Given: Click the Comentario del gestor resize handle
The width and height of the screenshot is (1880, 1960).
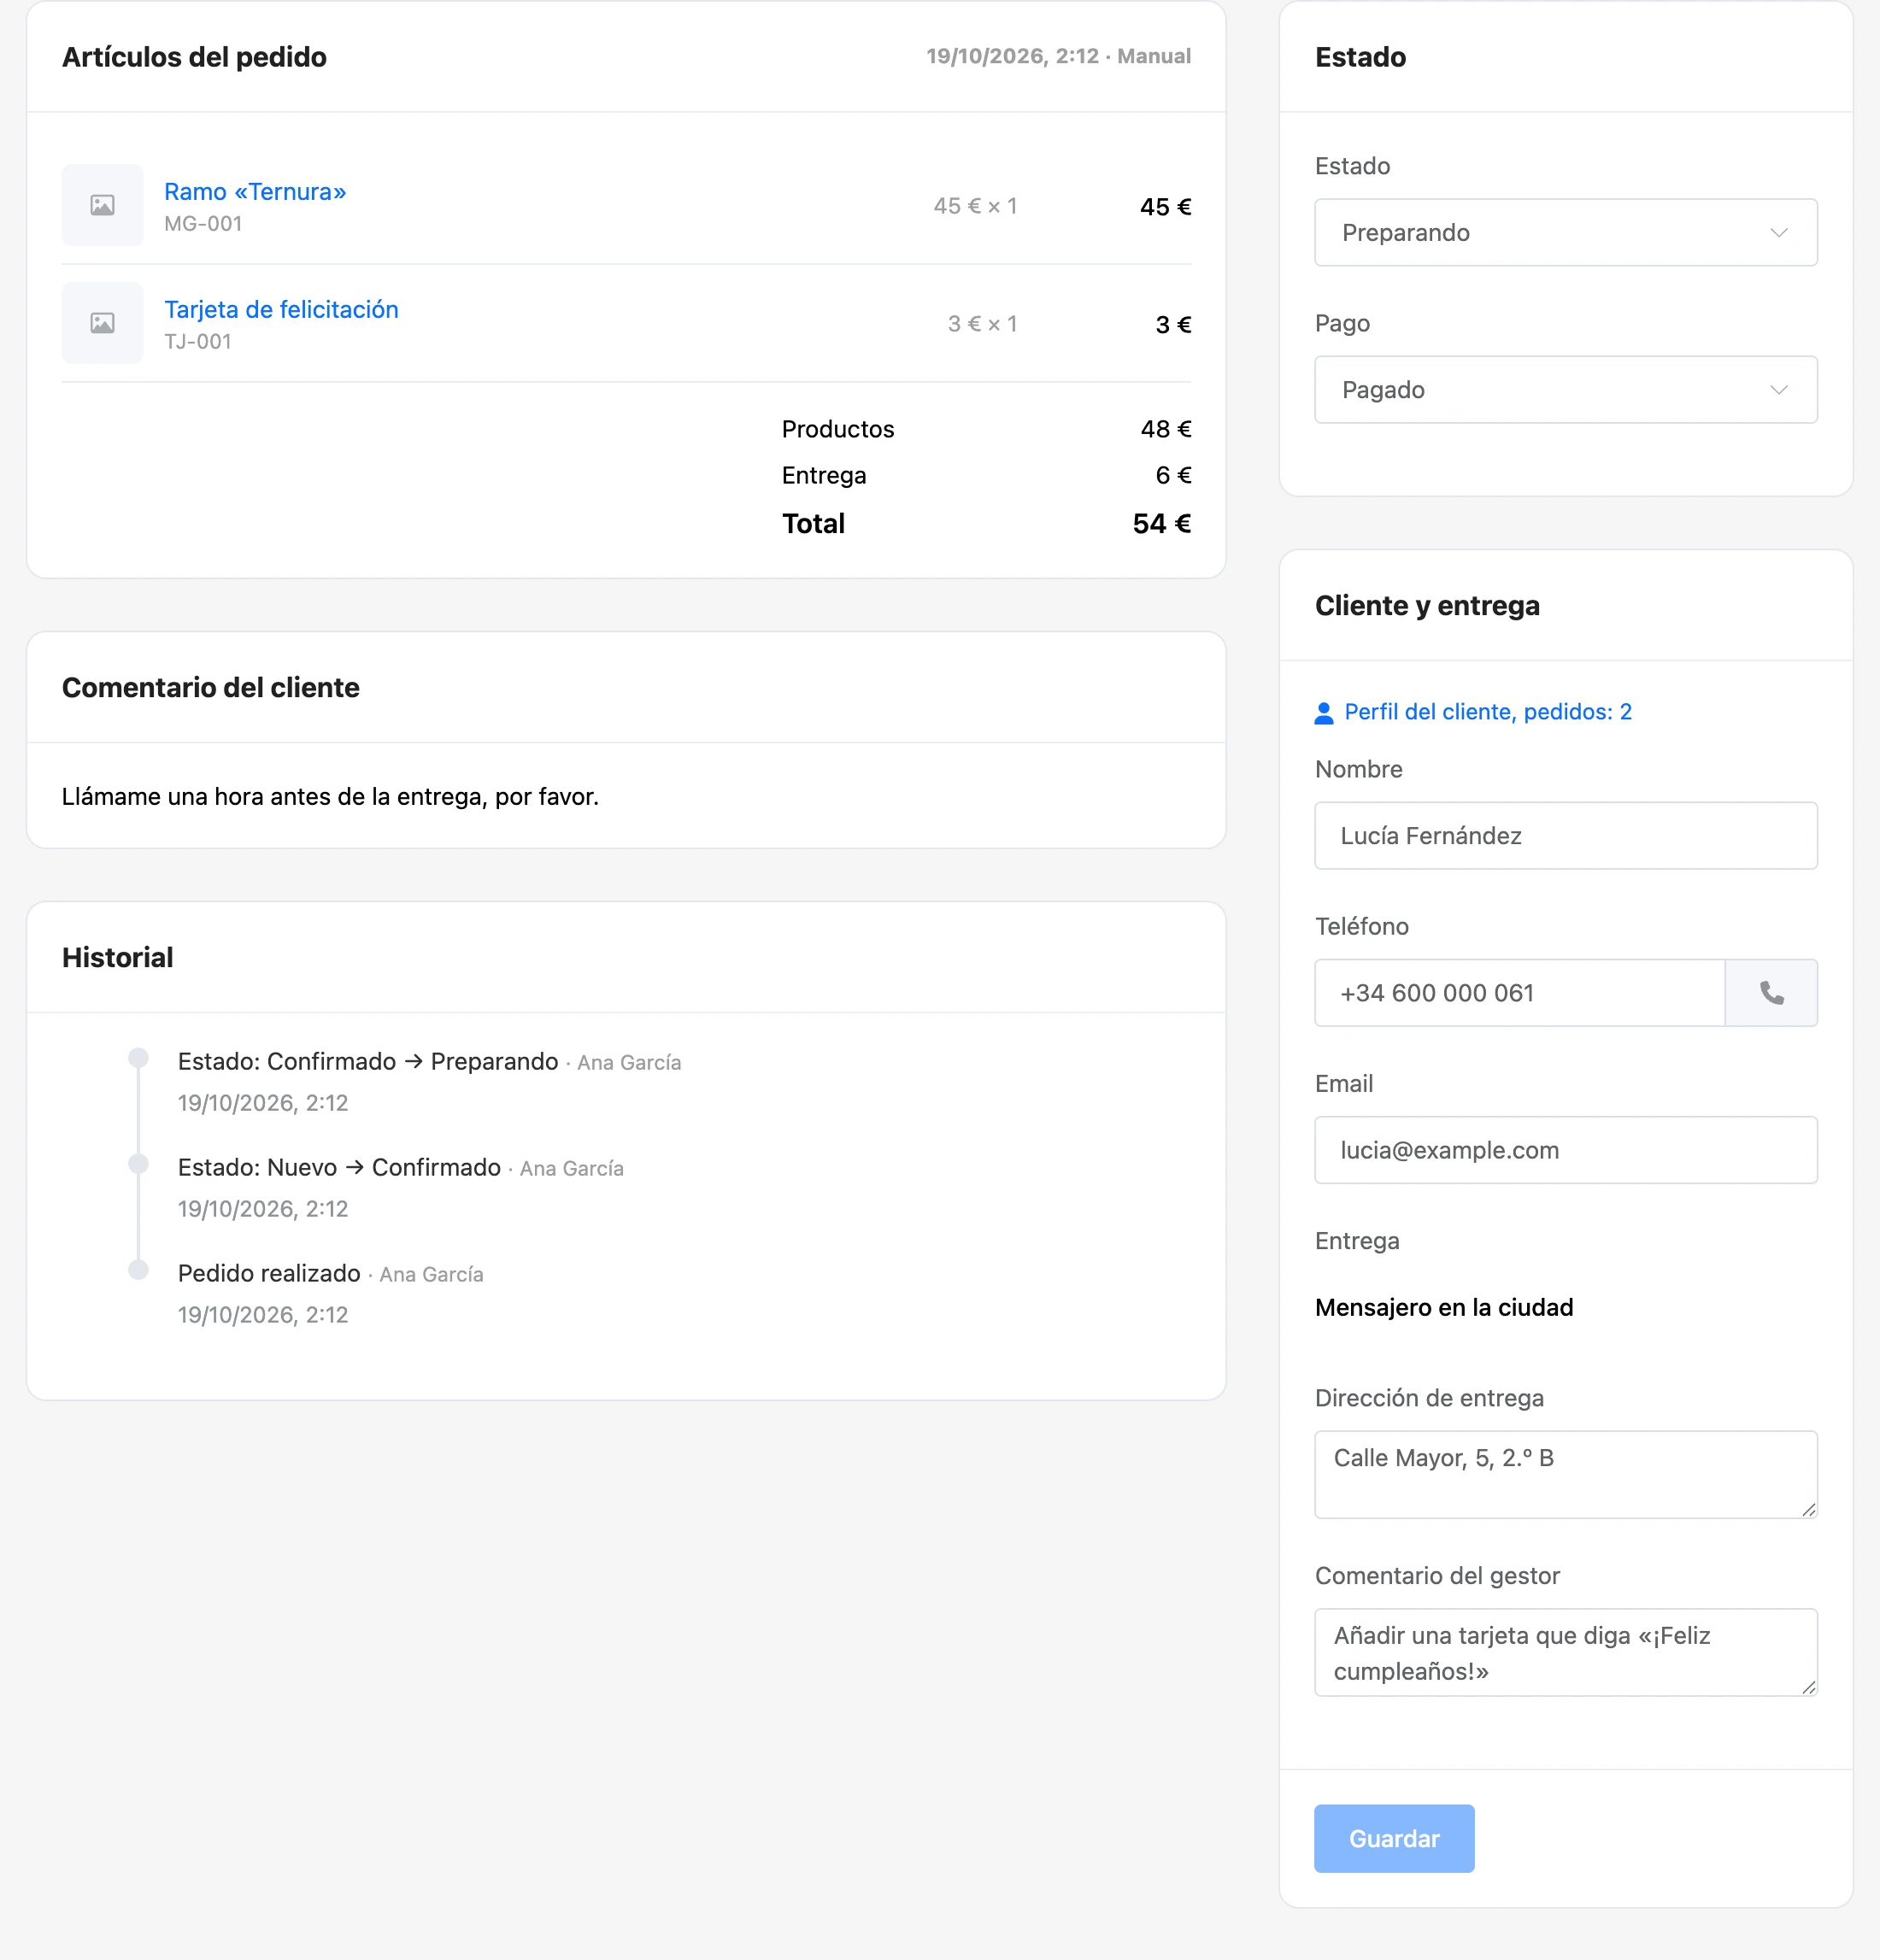Looking at the screenshot, I should point(1809,1687).
